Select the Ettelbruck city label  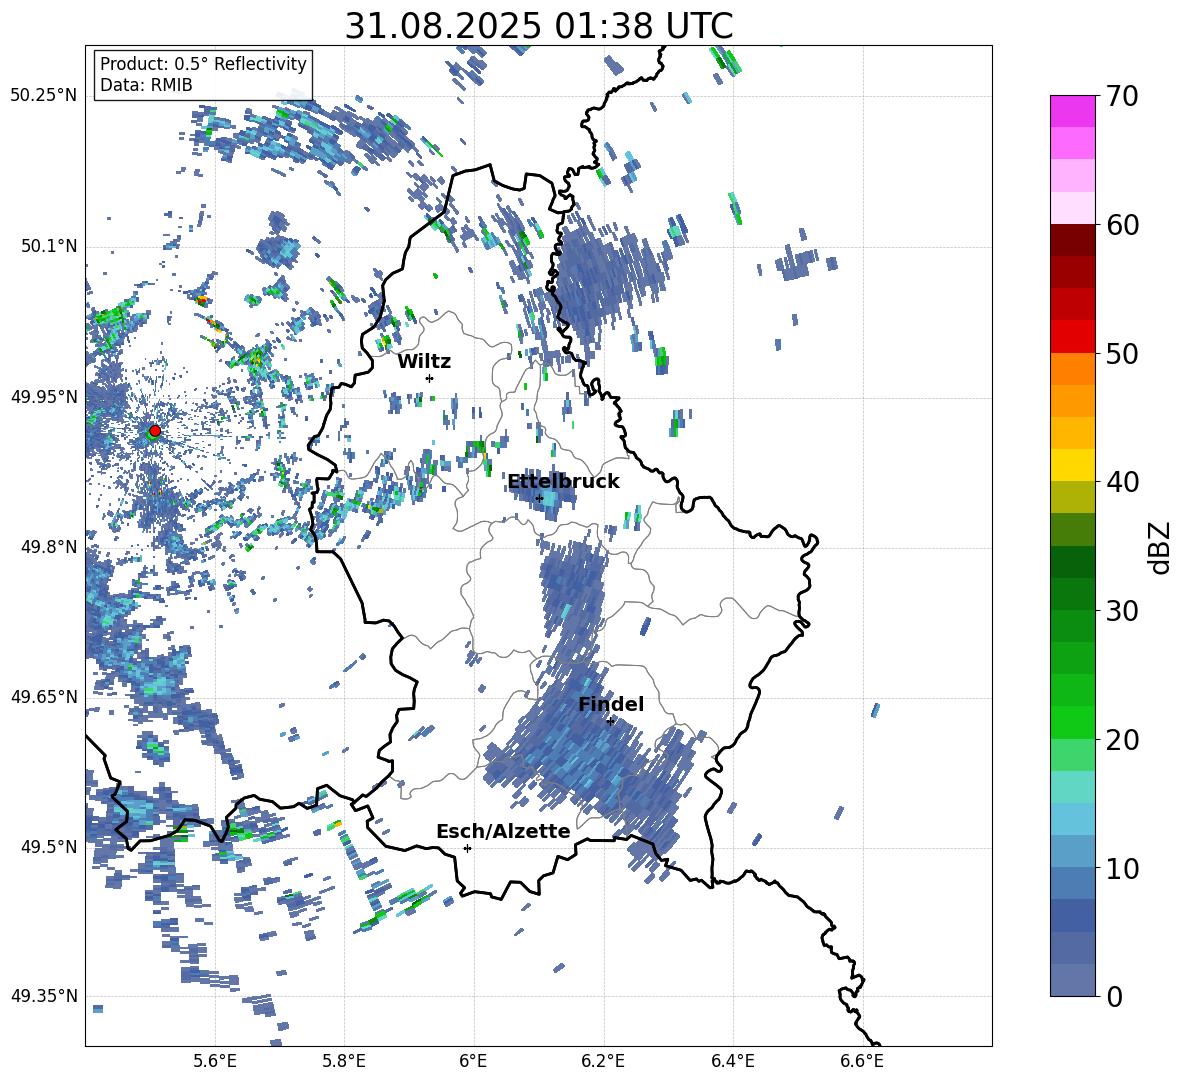(x=563, y=482)
